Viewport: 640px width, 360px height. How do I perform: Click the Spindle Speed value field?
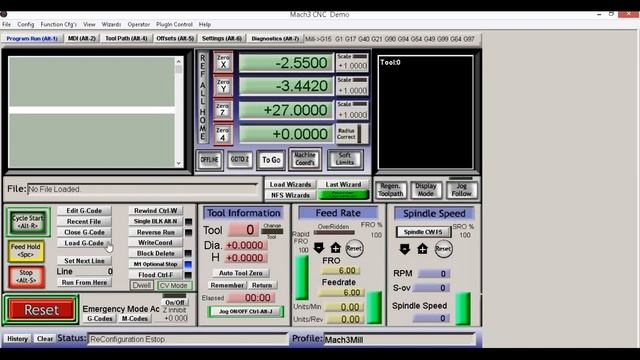click(x=431, y=318)
